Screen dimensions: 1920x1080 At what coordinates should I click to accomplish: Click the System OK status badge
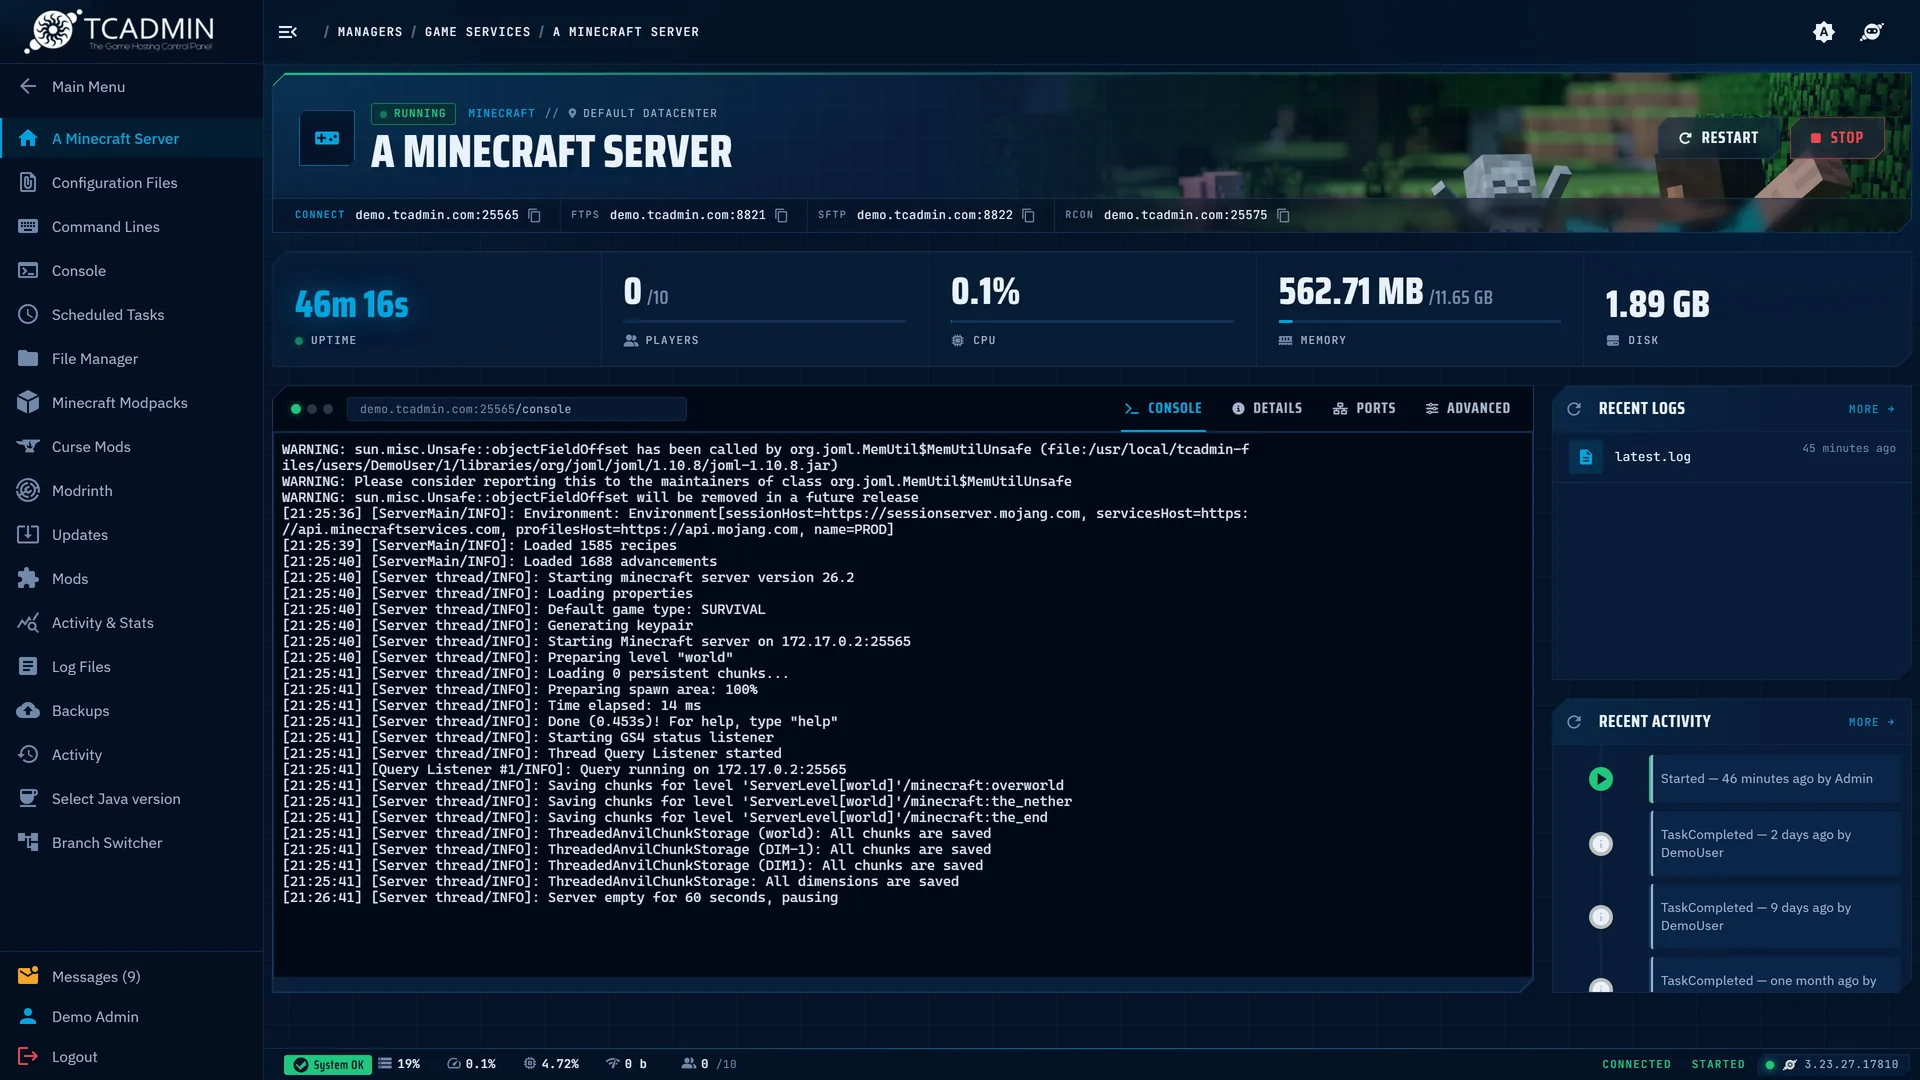tap(327, 1065)
